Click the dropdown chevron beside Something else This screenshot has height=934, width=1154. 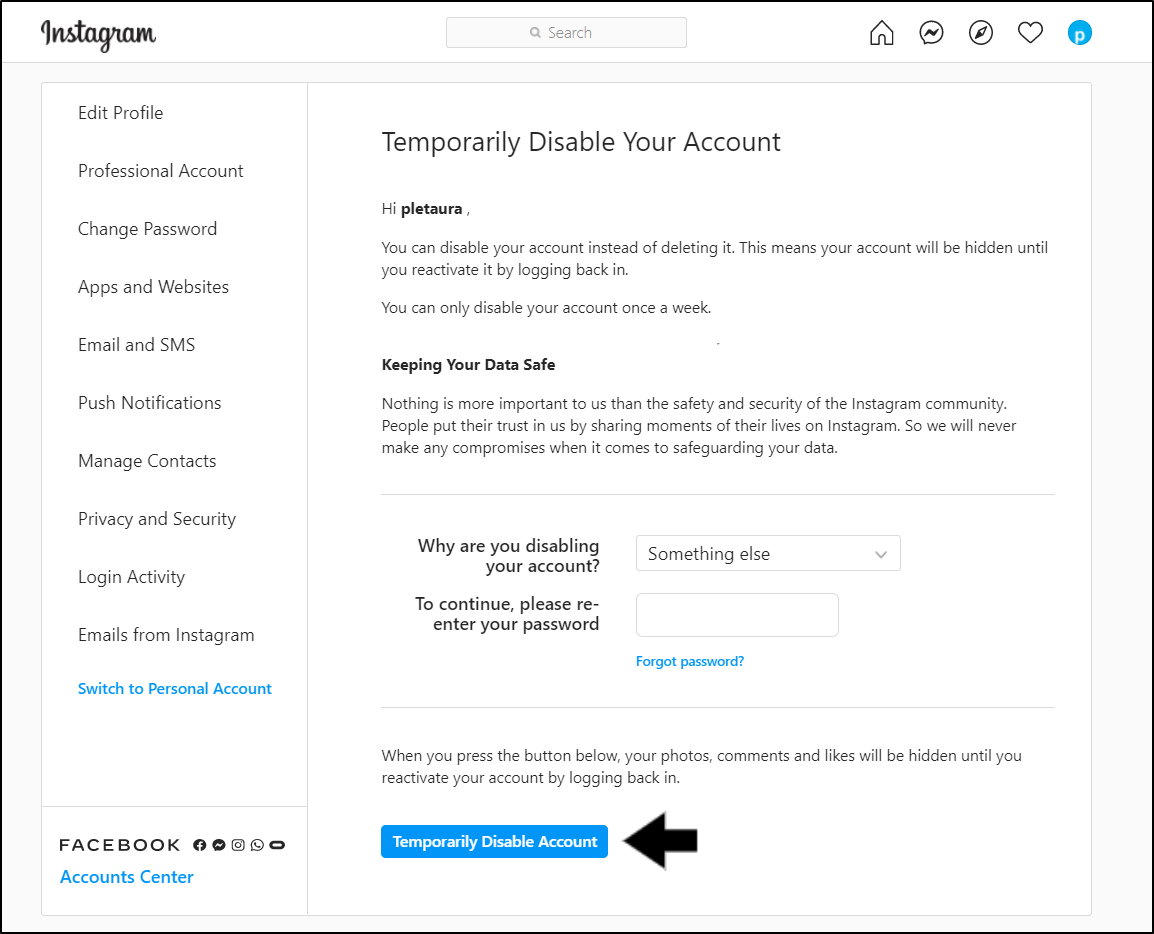(880, 554)
